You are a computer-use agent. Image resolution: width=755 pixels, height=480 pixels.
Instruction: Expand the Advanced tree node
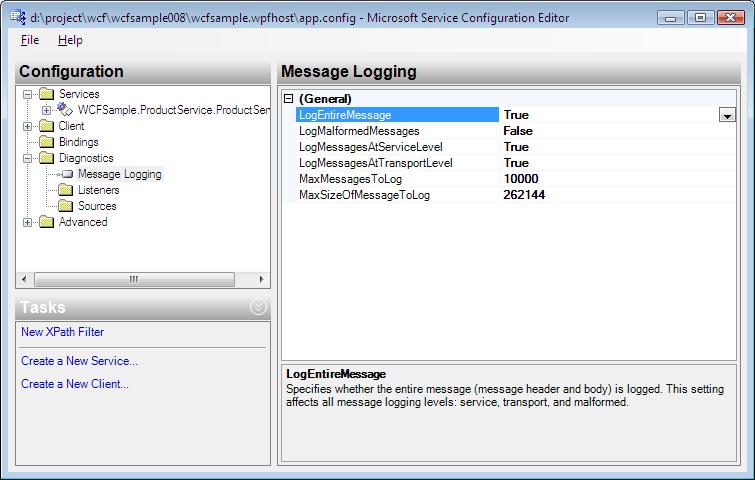coord(27,222)
